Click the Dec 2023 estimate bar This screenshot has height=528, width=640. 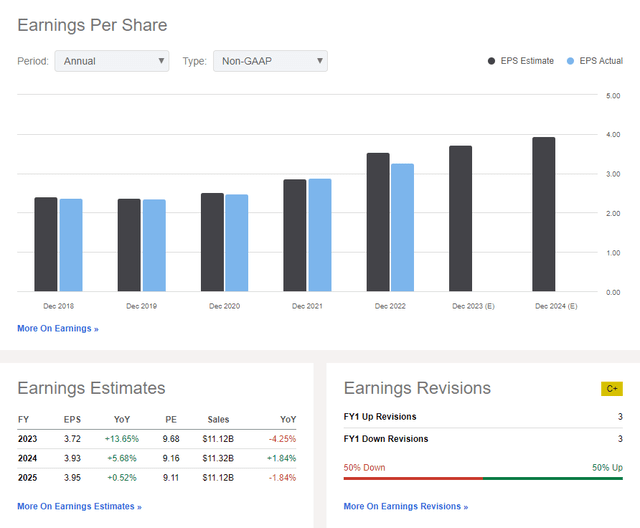tap(460, 219)
